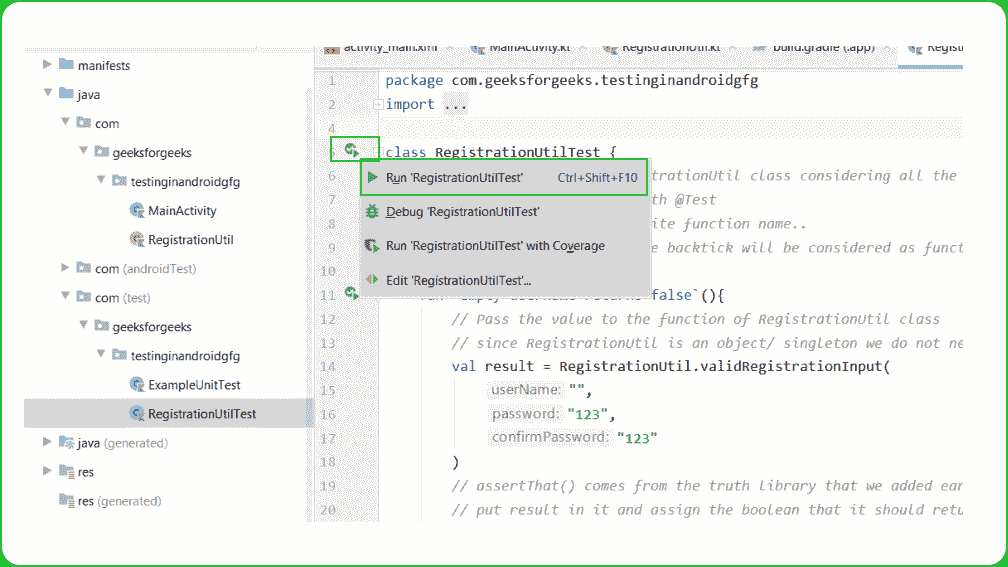Click the green play icon in the context menu
1008x567 pixels.
tap(372, 178)
